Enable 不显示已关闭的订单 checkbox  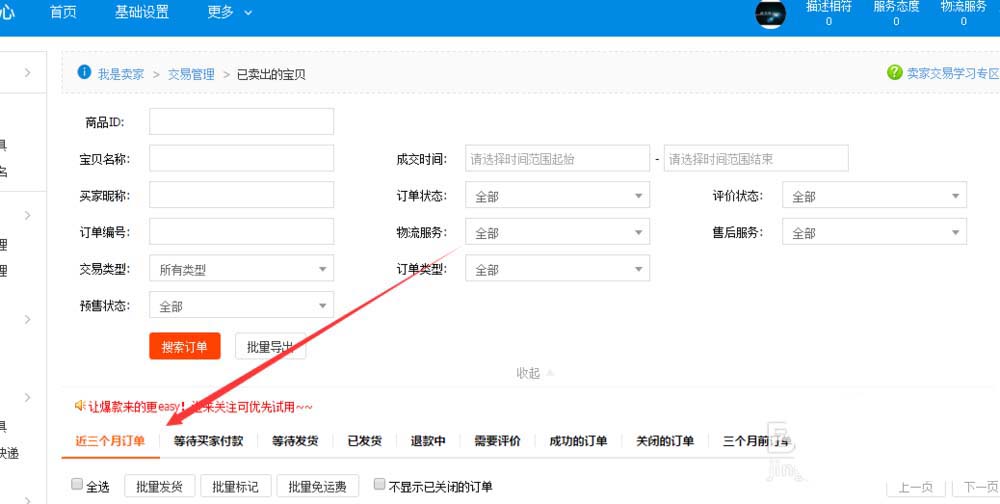[x=379, y=485]
